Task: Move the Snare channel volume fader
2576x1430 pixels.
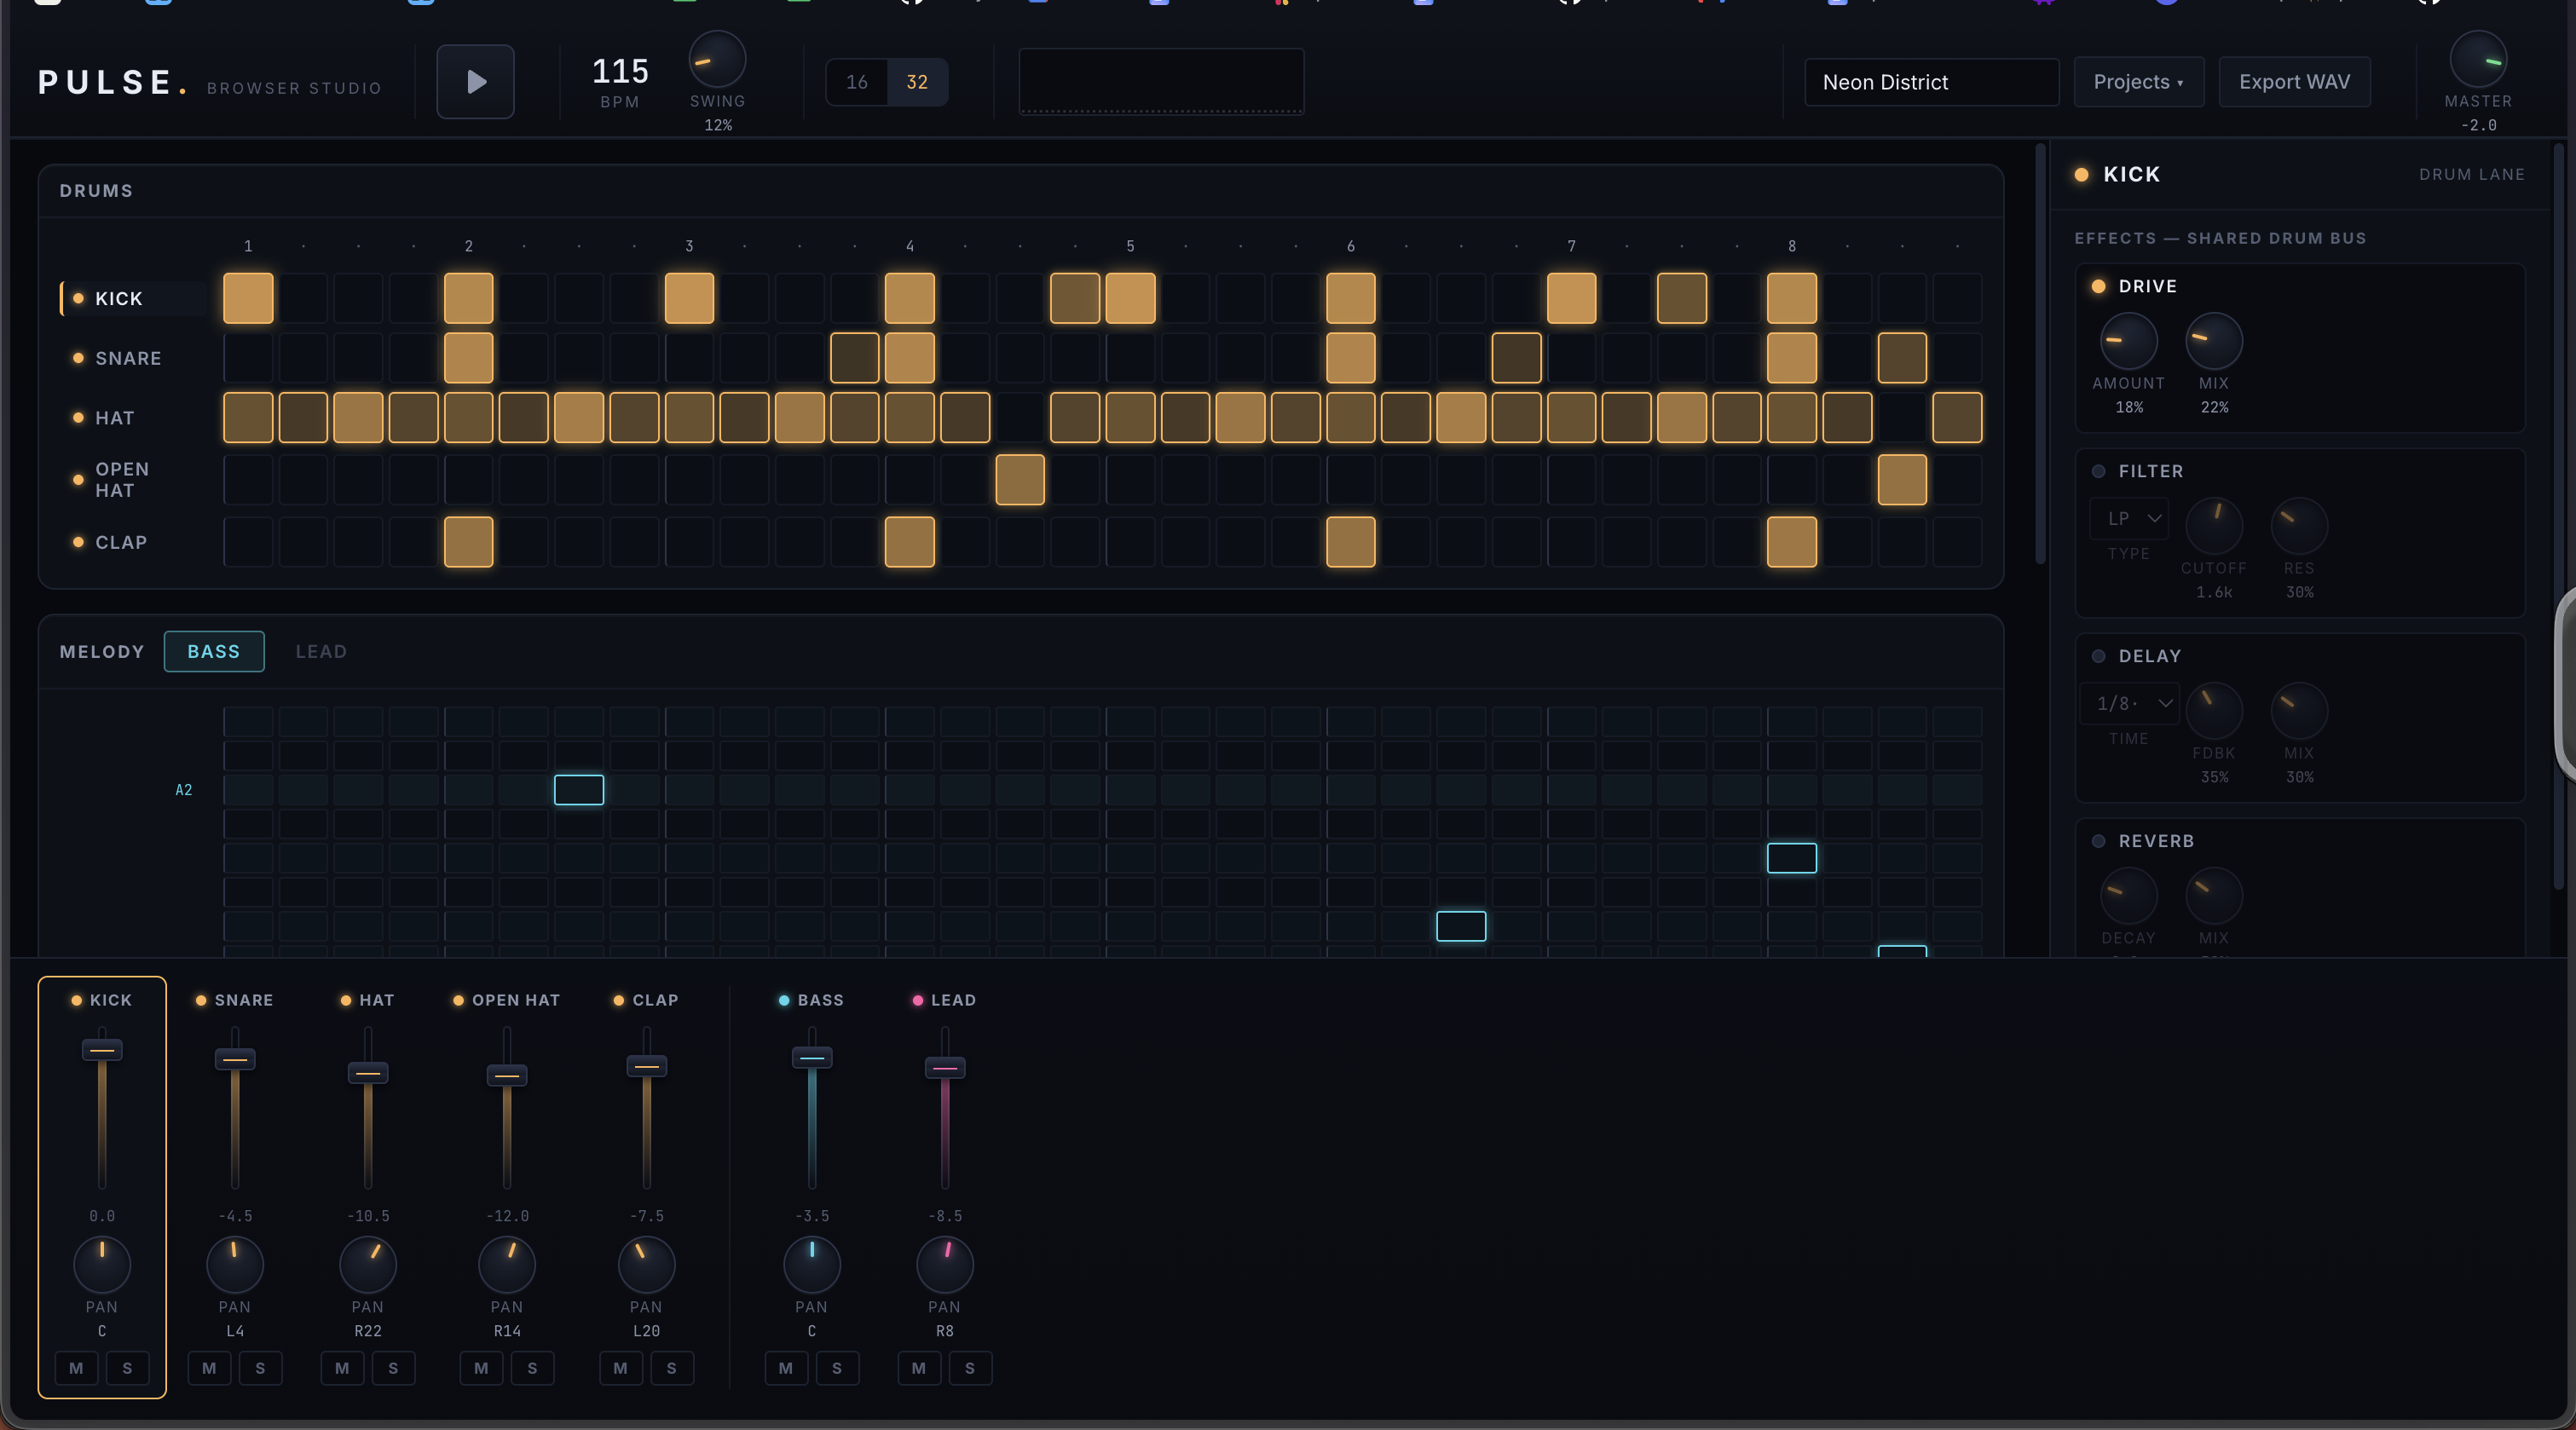Action: click(x=235, y=1059)
